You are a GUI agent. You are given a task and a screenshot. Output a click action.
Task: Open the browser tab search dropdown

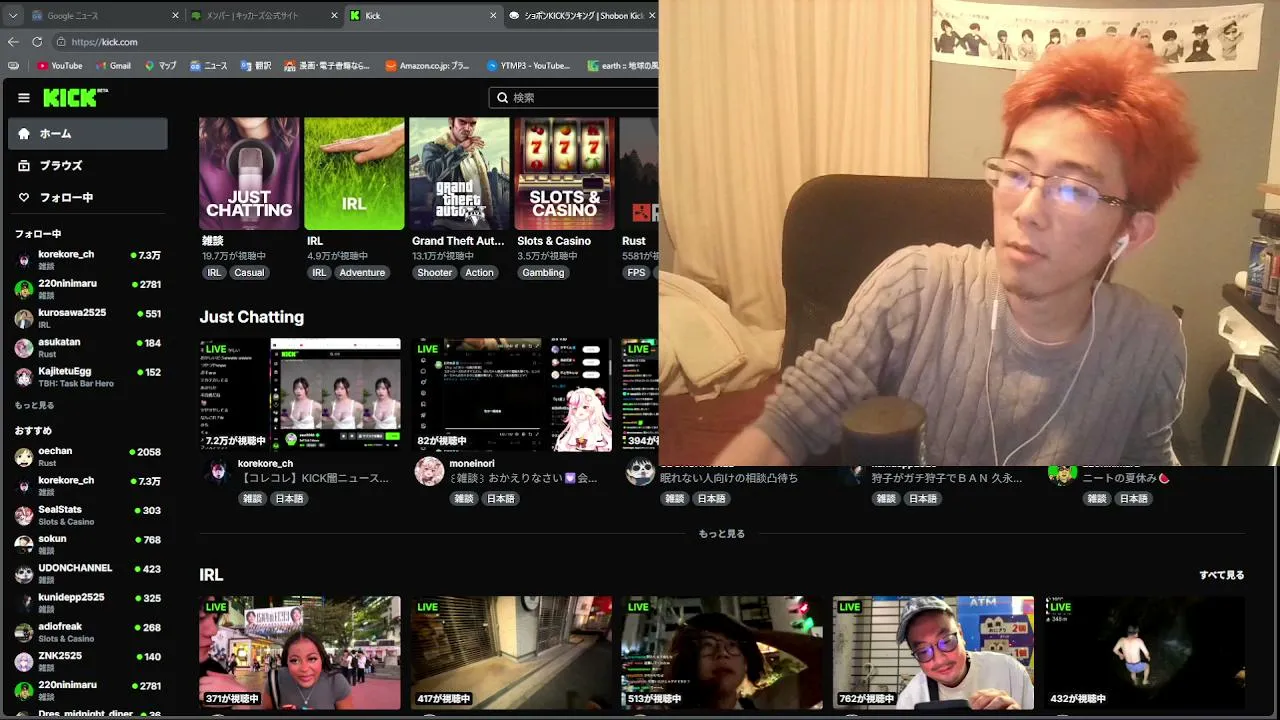pos(13,16)
